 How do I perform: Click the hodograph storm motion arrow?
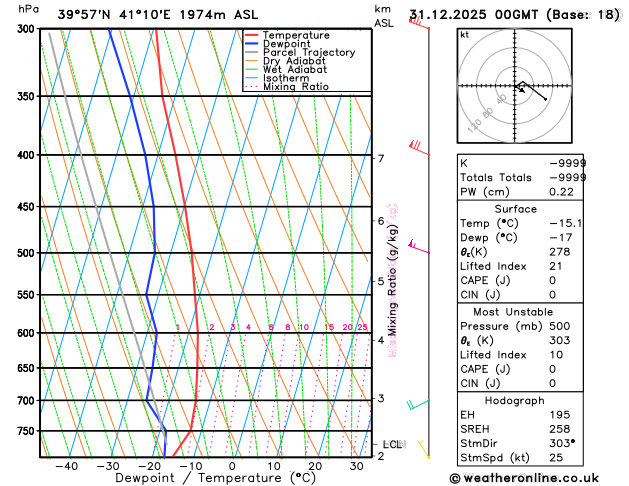click(520, 89)
